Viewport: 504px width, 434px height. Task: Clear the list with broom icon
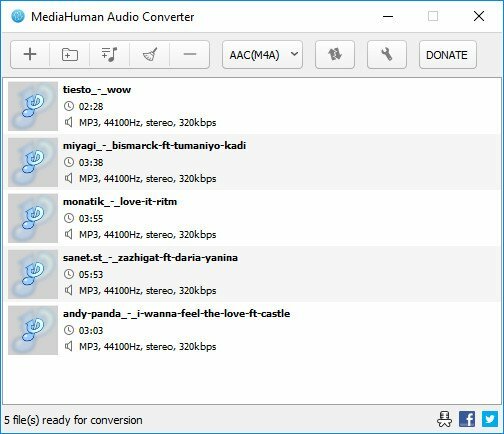[150, 55]
